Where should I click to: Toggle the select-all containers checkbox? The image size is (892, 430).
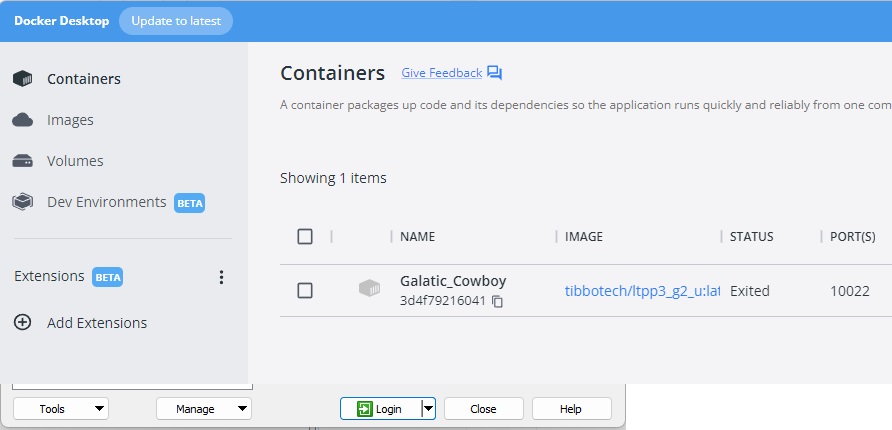coord(305,237)
